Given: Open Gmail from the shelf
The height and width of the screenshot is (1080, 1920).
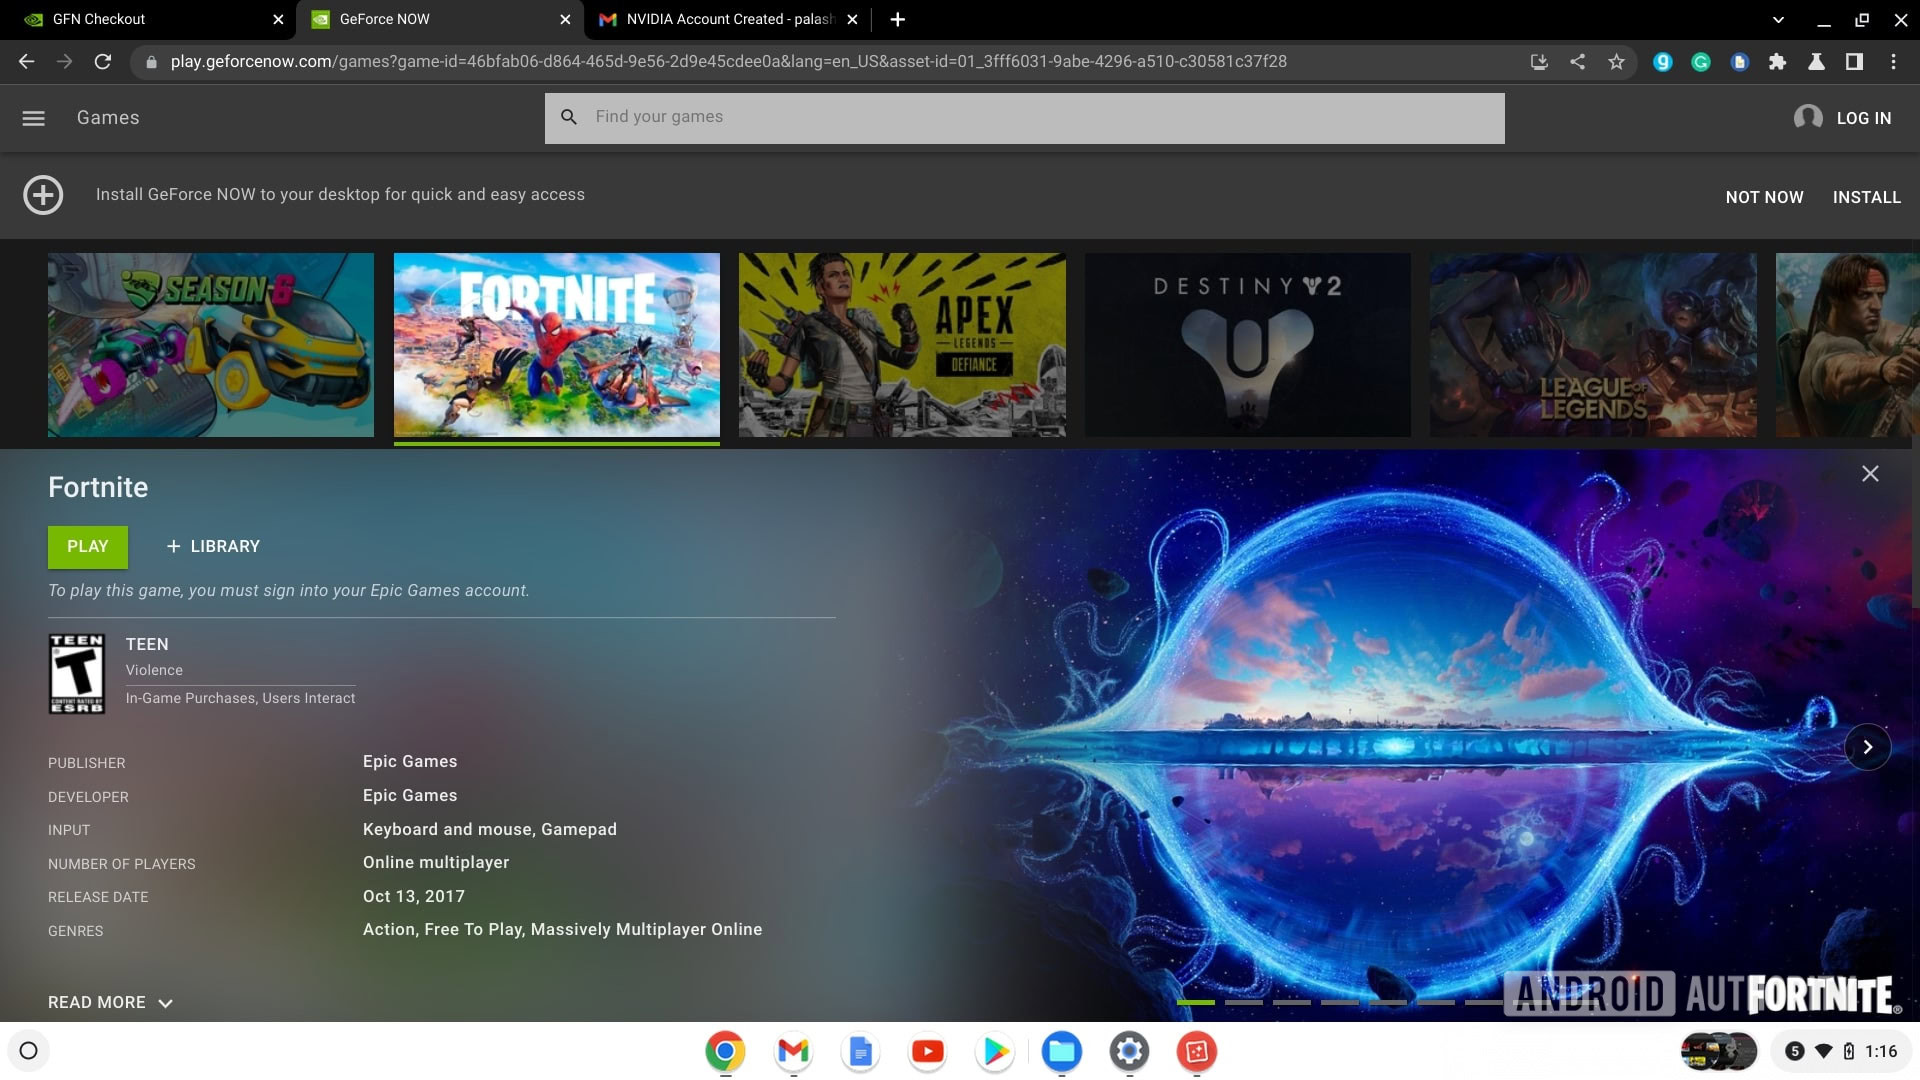Looking at the screenshot, I should pos(793,1051).
